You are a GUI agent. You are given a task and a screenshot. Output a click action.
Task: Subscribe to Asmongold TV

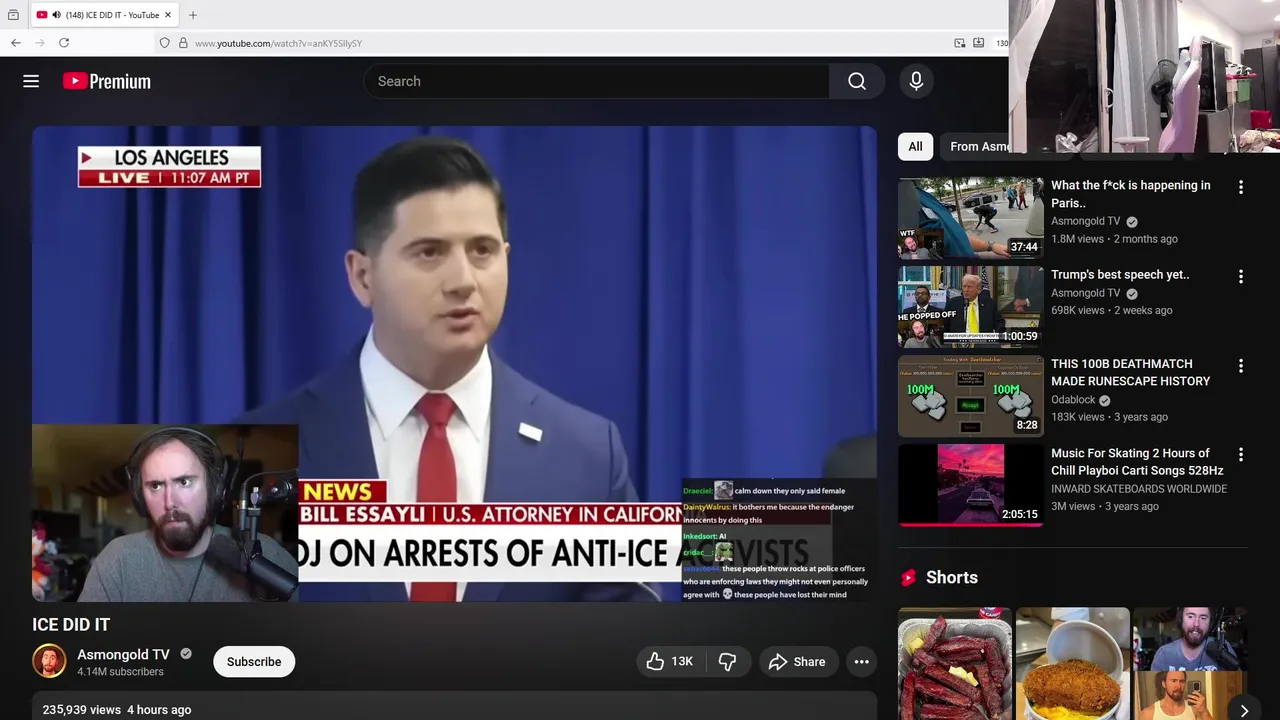point(254,661)
